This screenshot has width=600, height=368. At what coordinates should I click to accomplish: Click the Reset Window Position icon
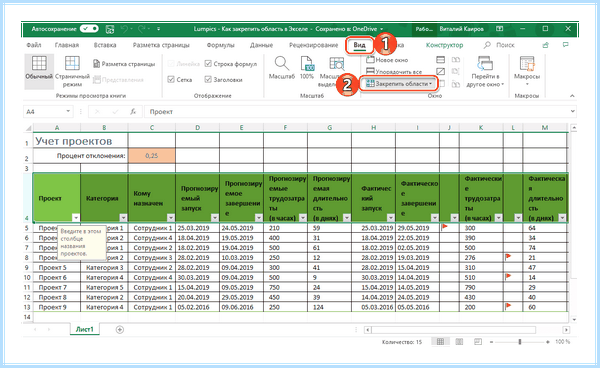(455, 84)
